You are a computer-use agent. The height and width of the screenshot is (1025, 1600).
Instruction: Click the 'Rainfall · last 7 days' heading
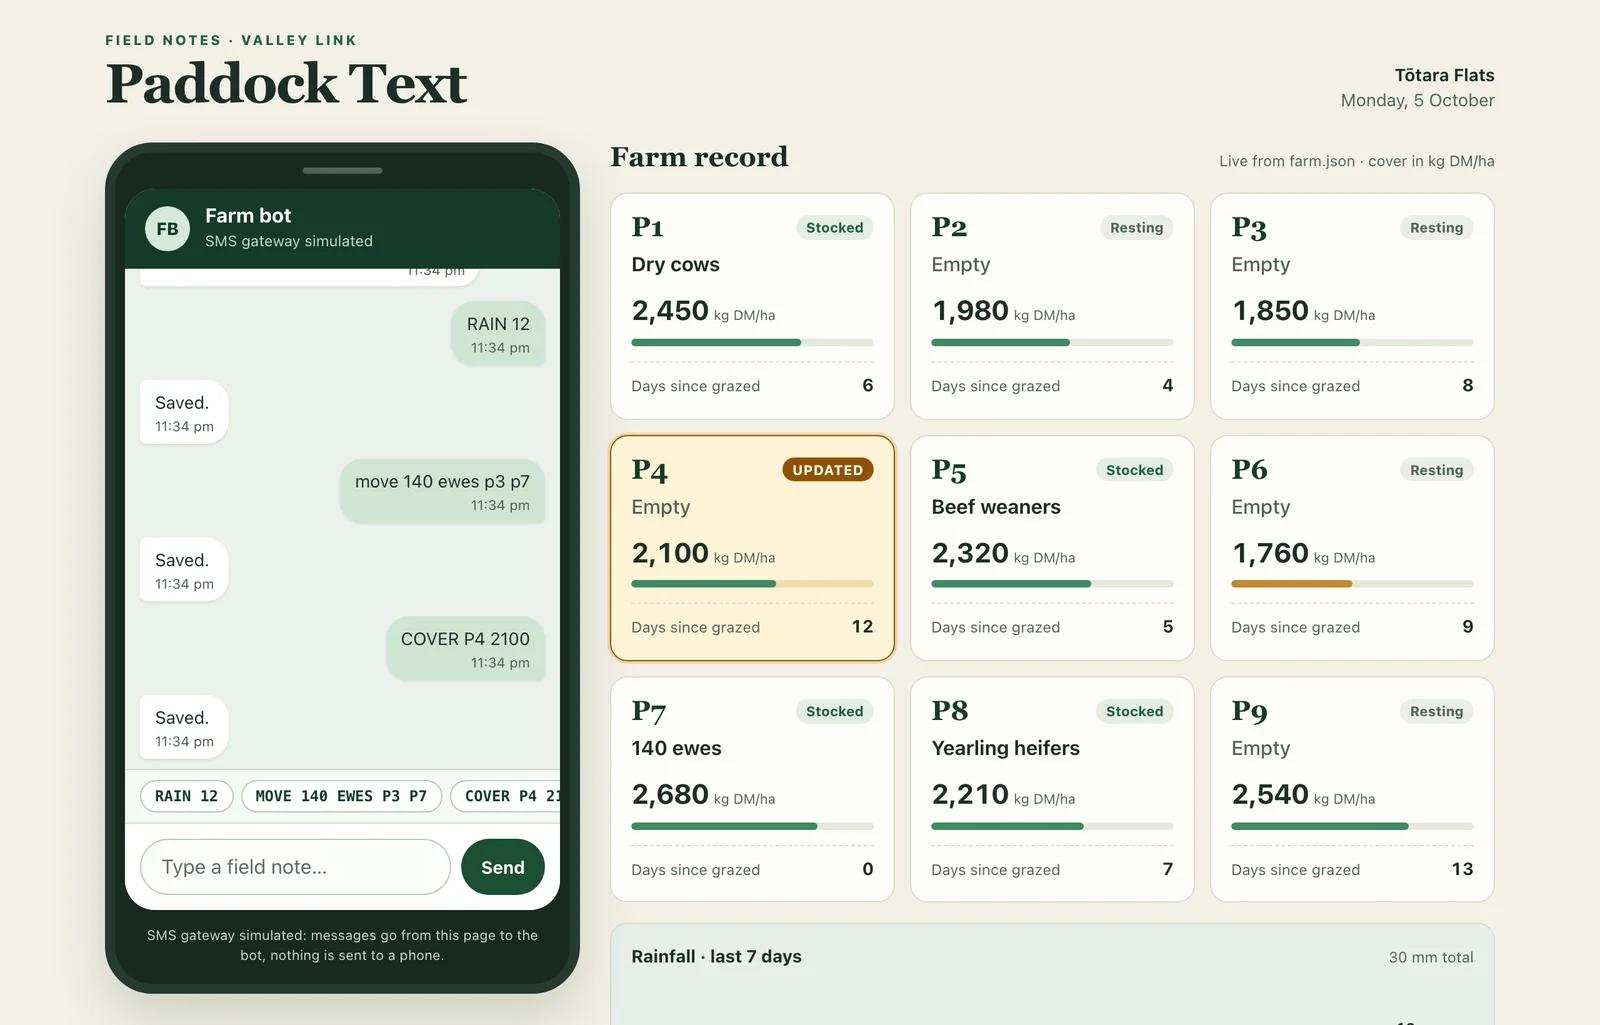click(x=716, y=956)
